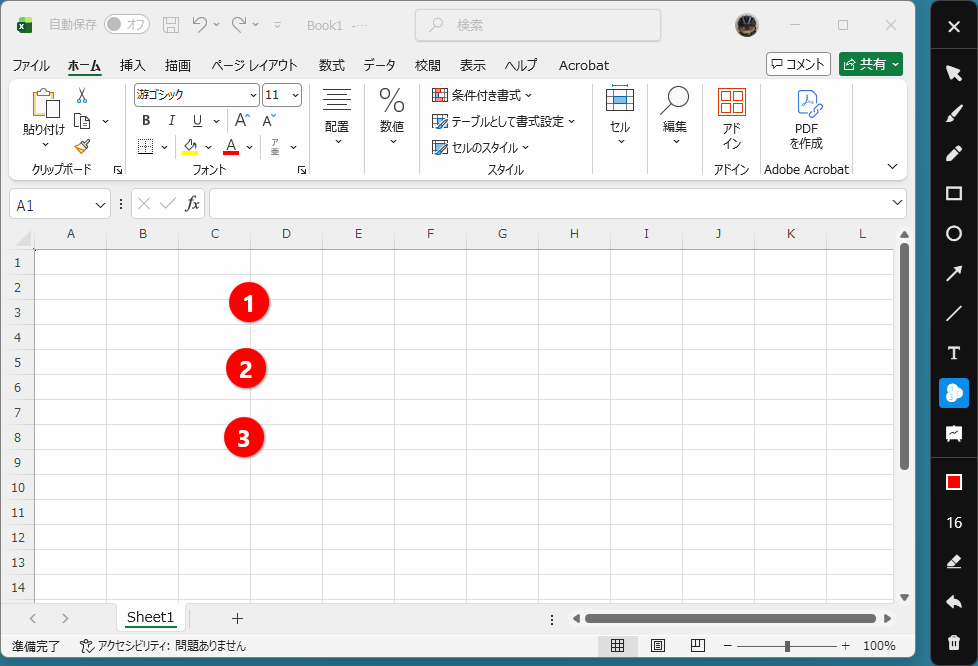The width and height of the screenshot is (978, 666).
Task: Toggle Bold formatting
Action: click(145, 119)
